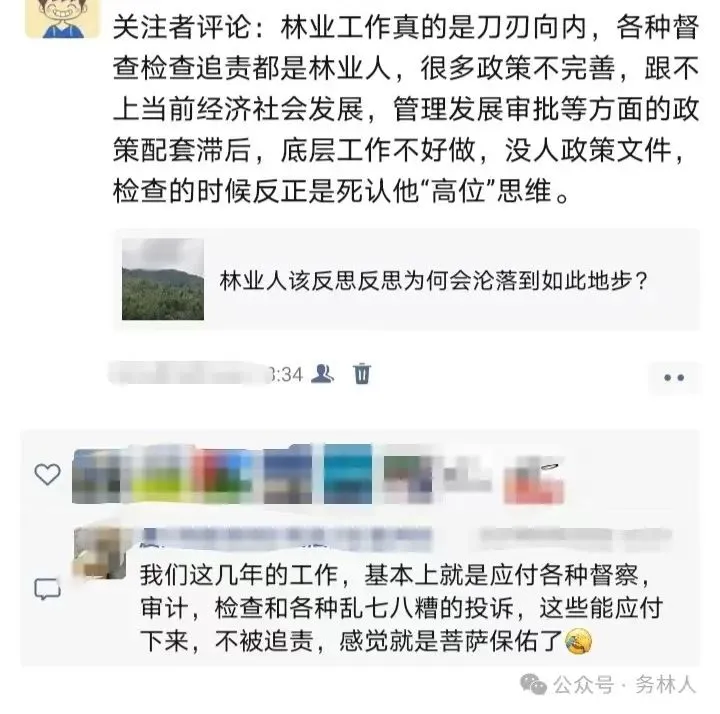Tap the people visibility icon beside timestamp
Screen dimensions: 720x714
click(x=322, y=373)
